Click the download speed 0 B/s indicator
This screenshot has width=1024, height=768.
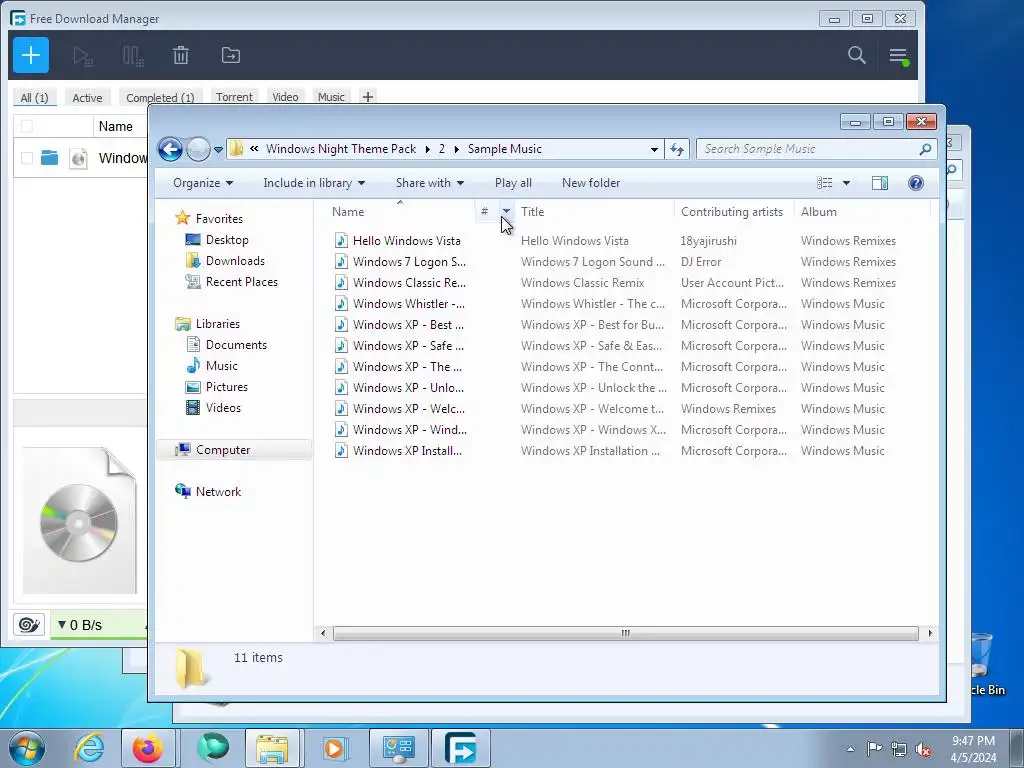80,625
